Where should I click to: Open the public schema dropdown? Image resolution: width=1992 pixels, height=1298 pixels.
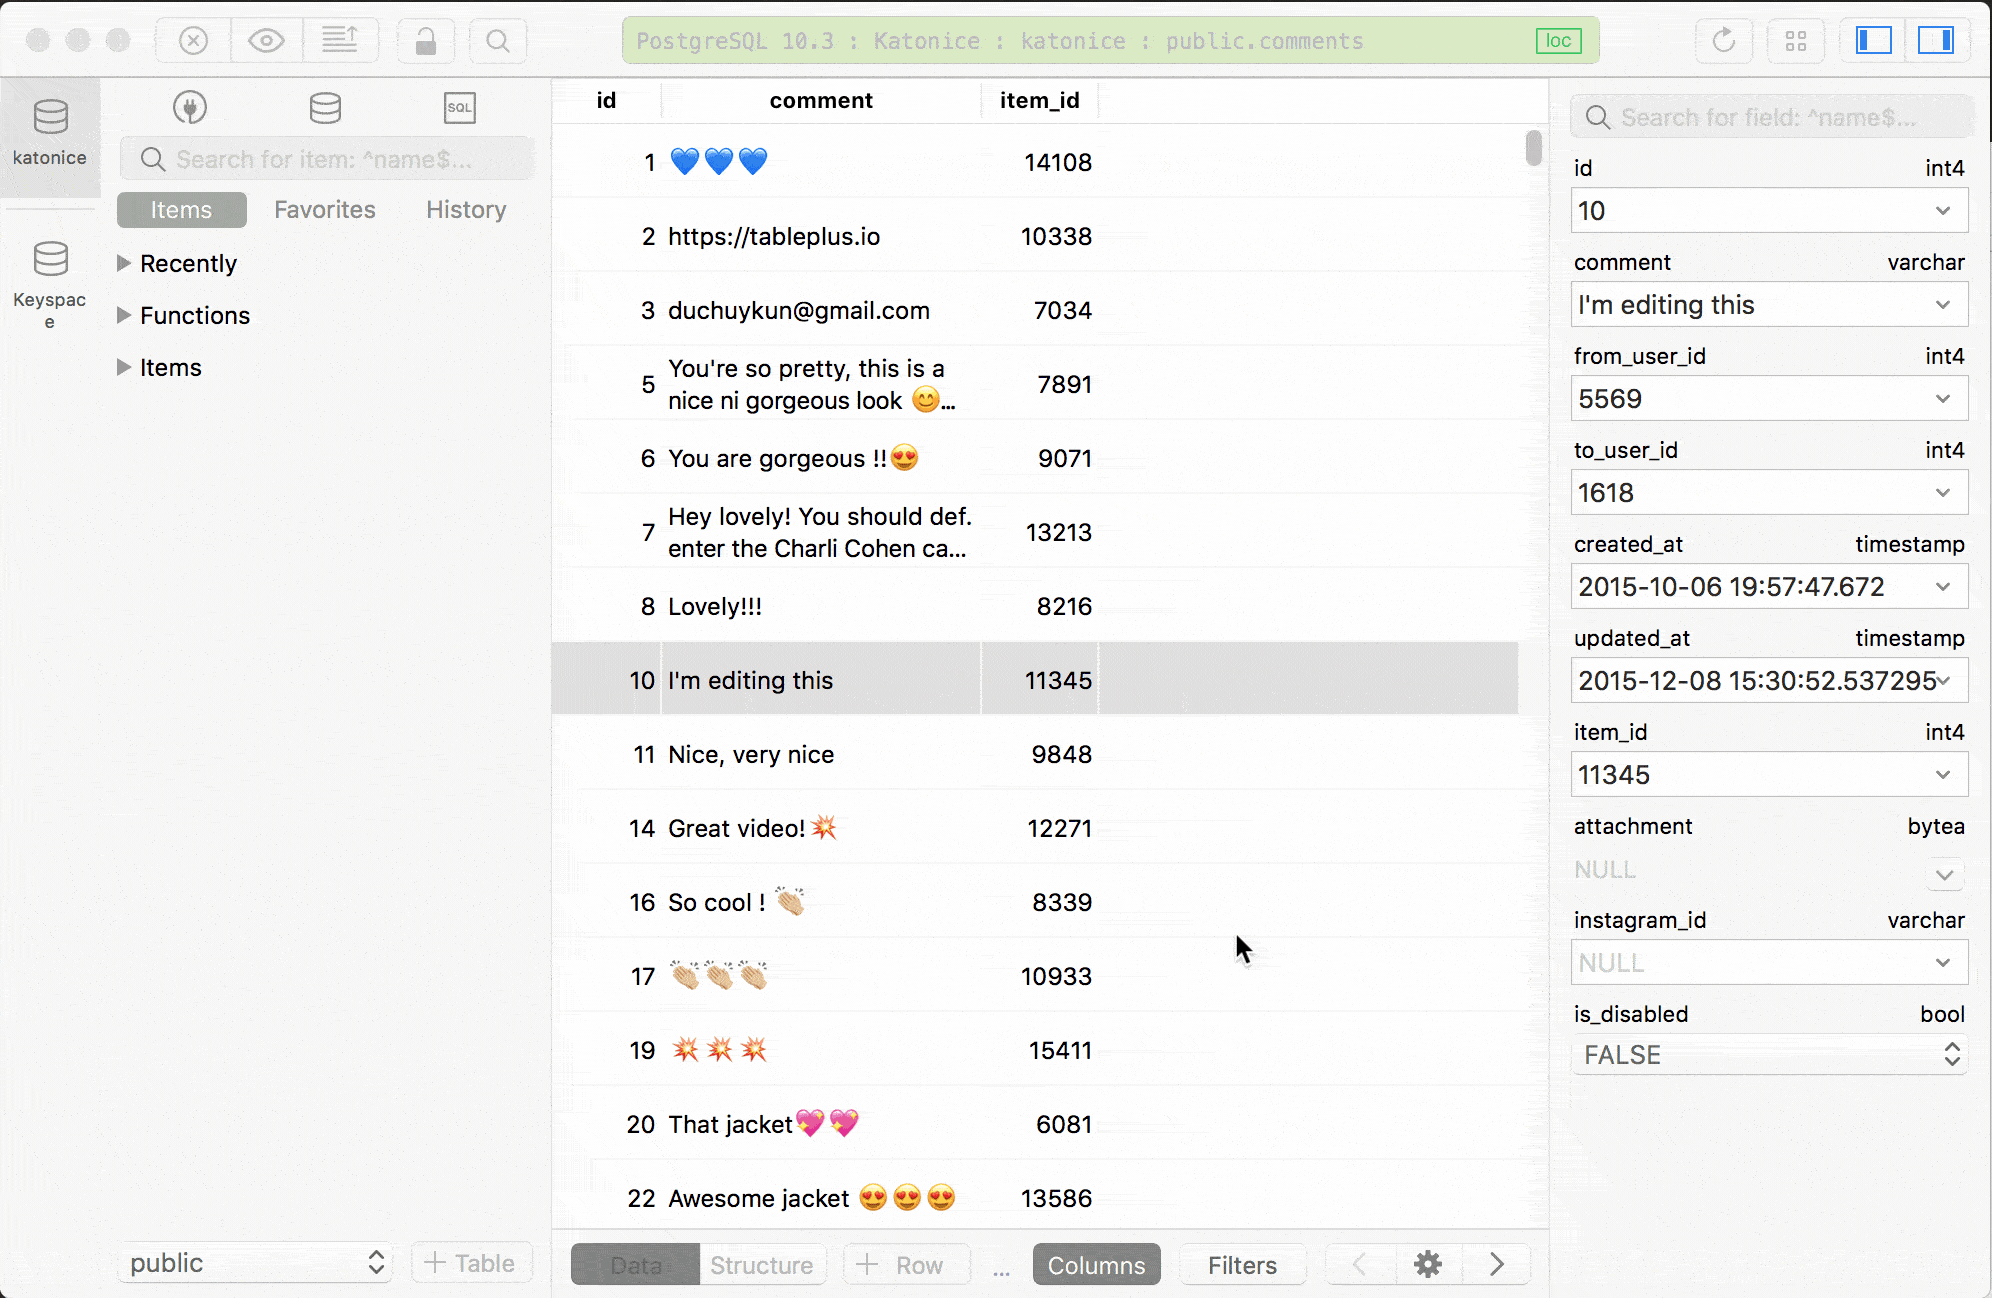point(256,1263)
